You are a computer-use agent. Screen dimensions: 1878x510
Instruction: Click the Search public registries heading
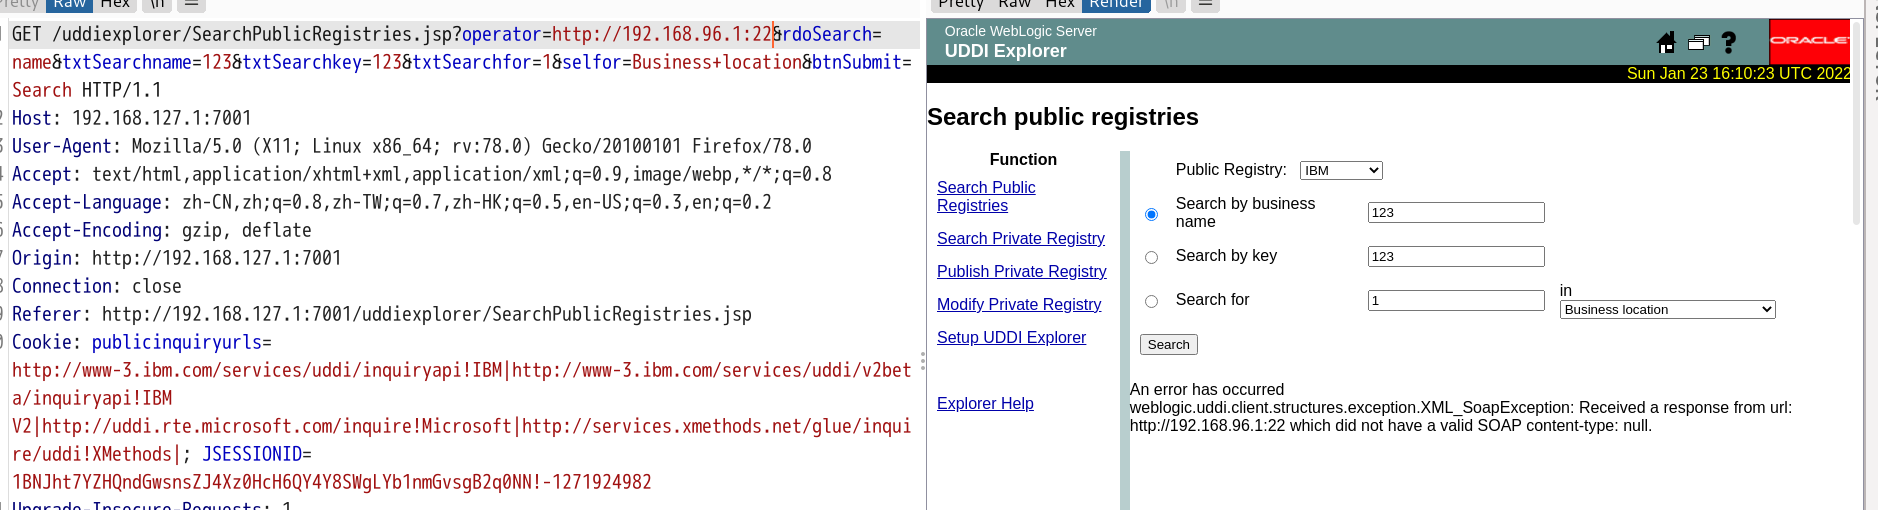point(1063,117)
